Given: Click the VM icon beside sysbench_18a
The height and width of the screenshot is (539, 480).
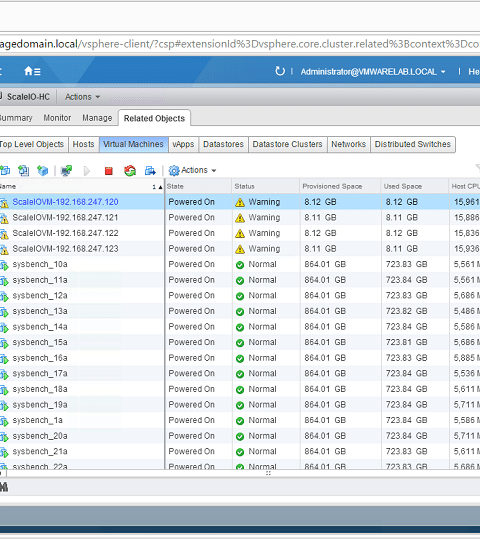Looking at the screenshot, I should click(x=4, y=389).
